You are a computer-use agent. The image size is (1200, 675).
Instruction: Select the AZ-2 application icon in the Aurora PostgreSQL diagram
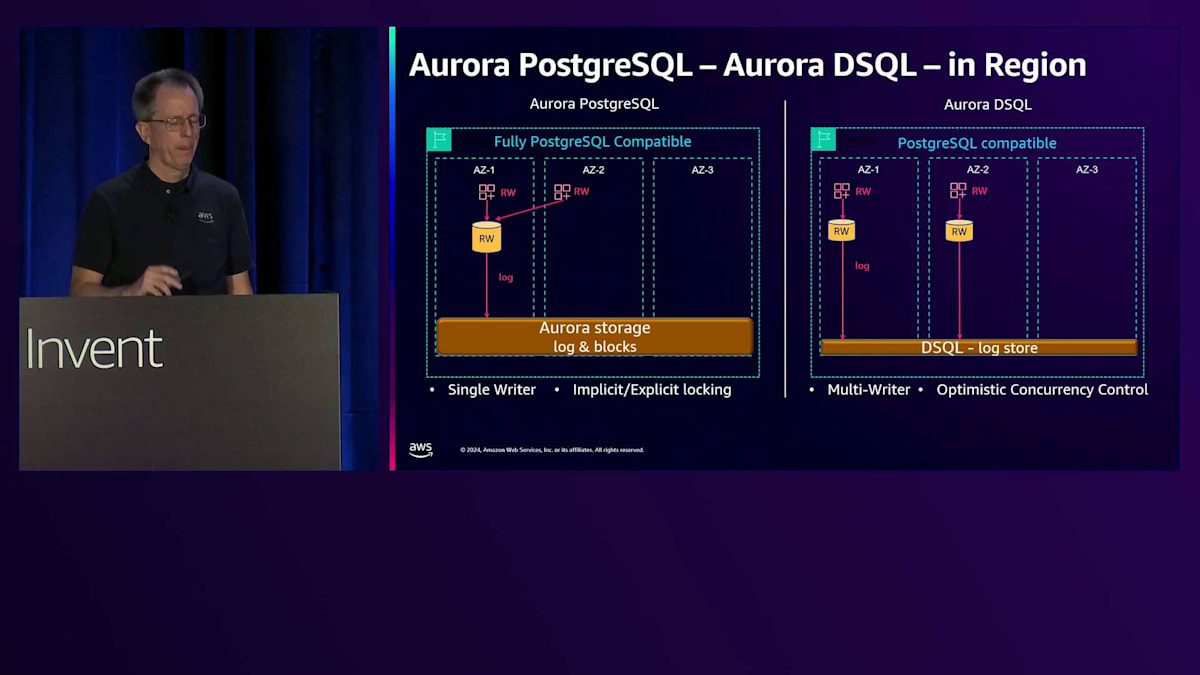tap(562, 192)
